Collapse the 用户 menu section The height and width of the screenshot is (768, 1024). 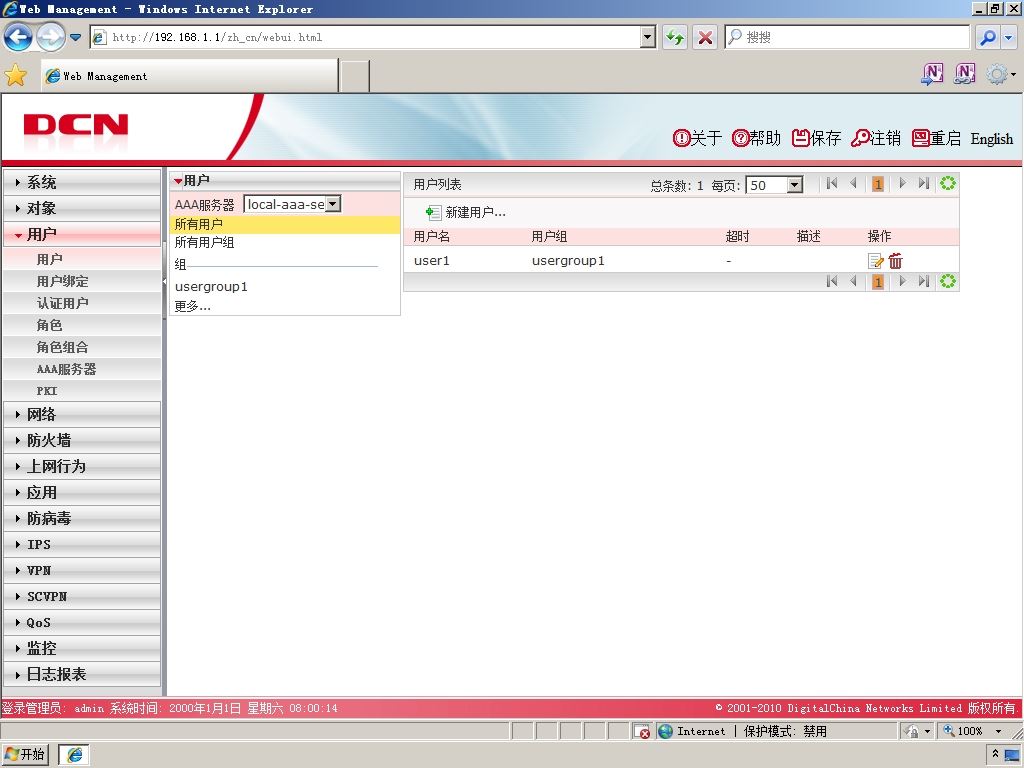click(x=82, y=234)
